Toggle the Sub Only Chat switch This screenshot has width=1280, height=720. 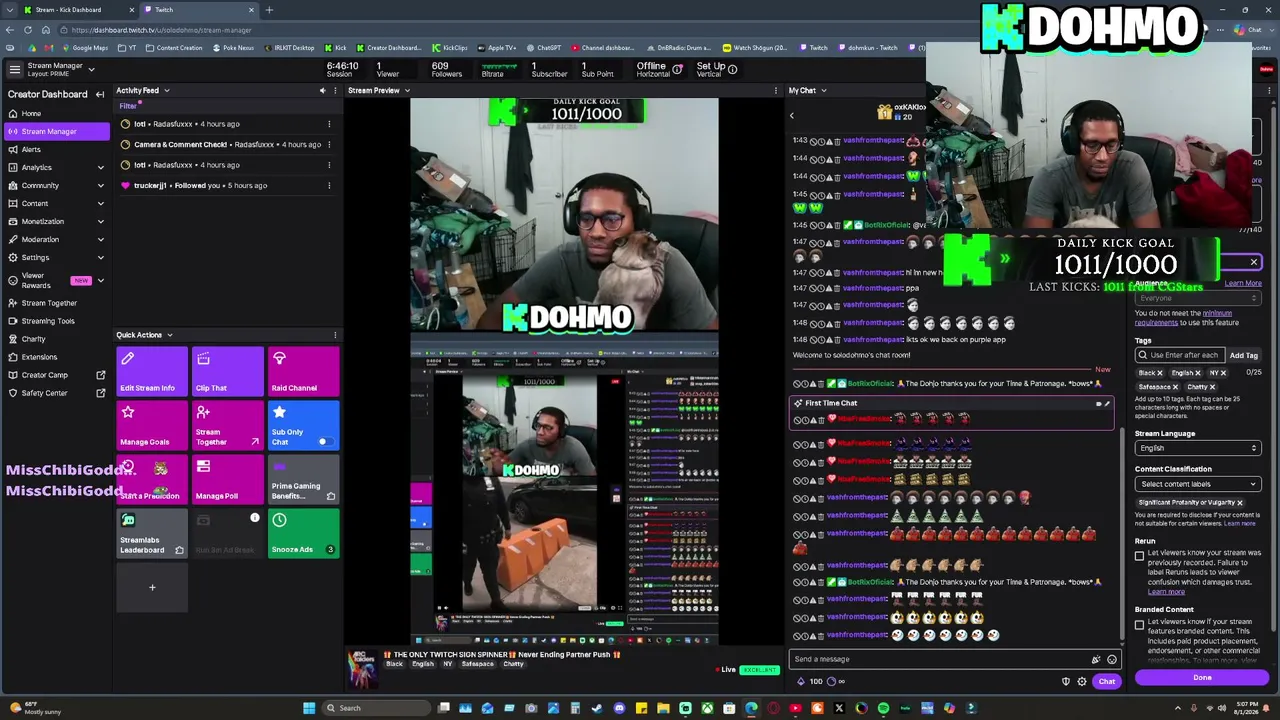(324, 441)
